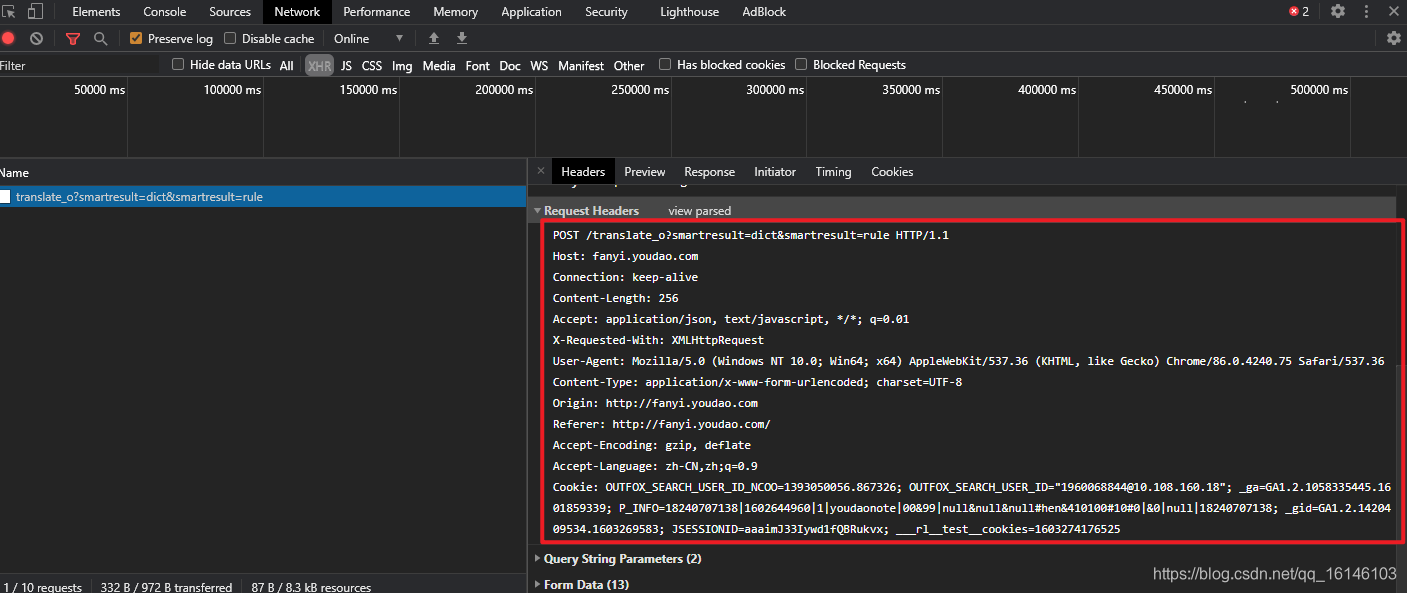Close the request details pane
This screenshot has width=1407, height=593.
pyautogui.click(x=541, y=171)
